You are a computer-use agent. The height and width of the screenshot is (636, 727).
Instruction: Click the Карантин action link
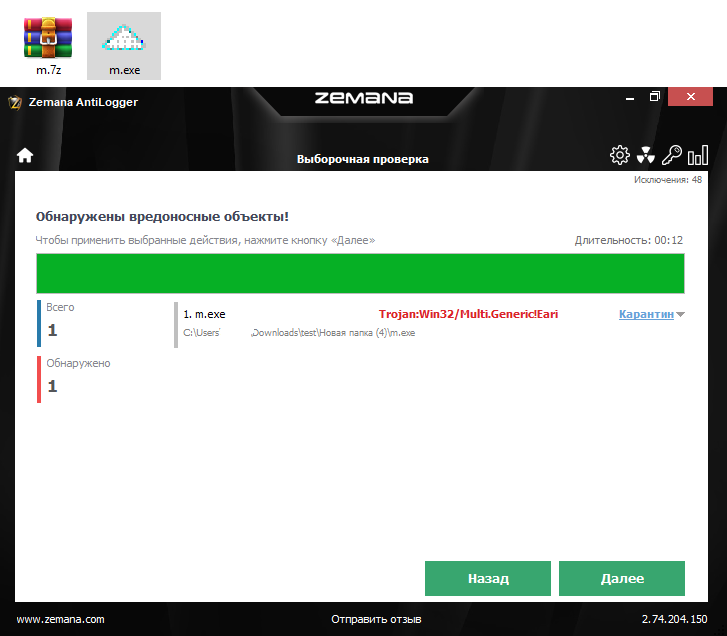[x=646, y=314]
